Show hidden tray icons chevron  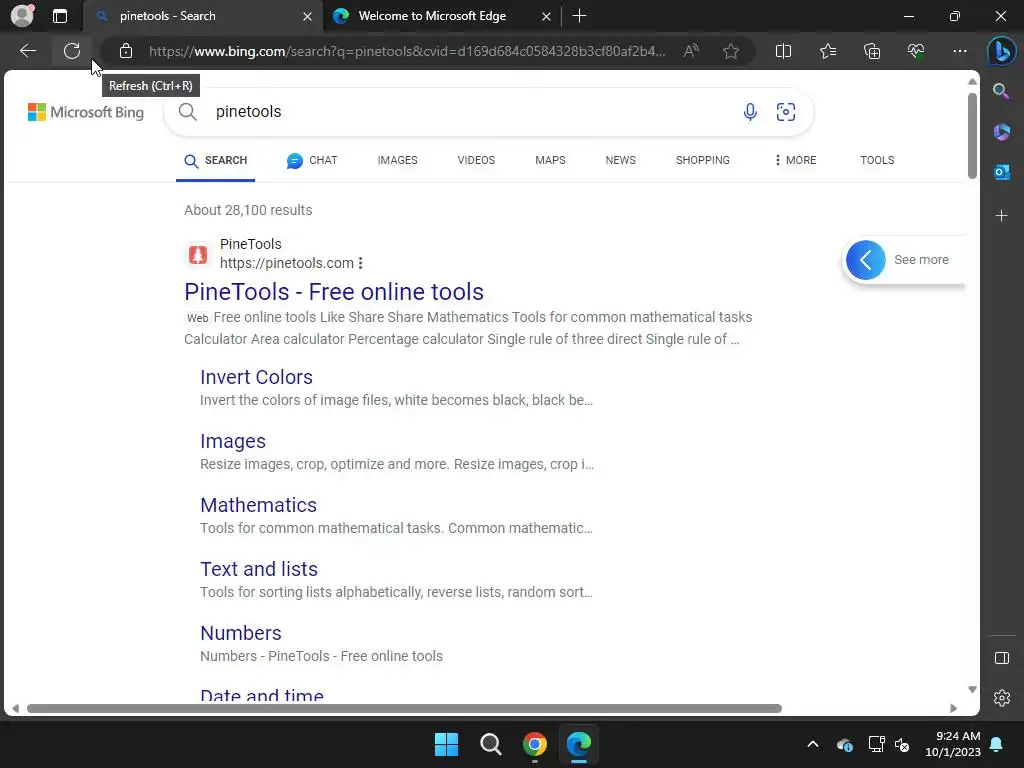(812, 744)
